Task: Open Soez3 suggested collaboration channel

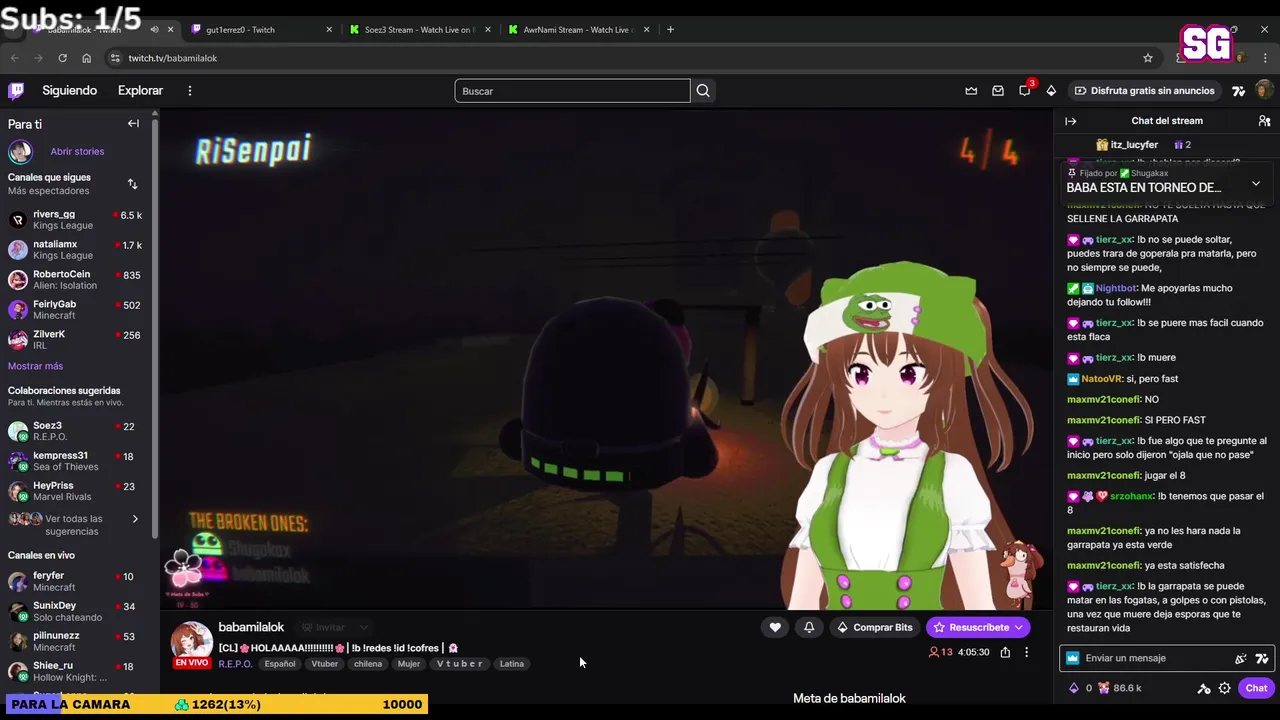Action: [x=75, y=431]
